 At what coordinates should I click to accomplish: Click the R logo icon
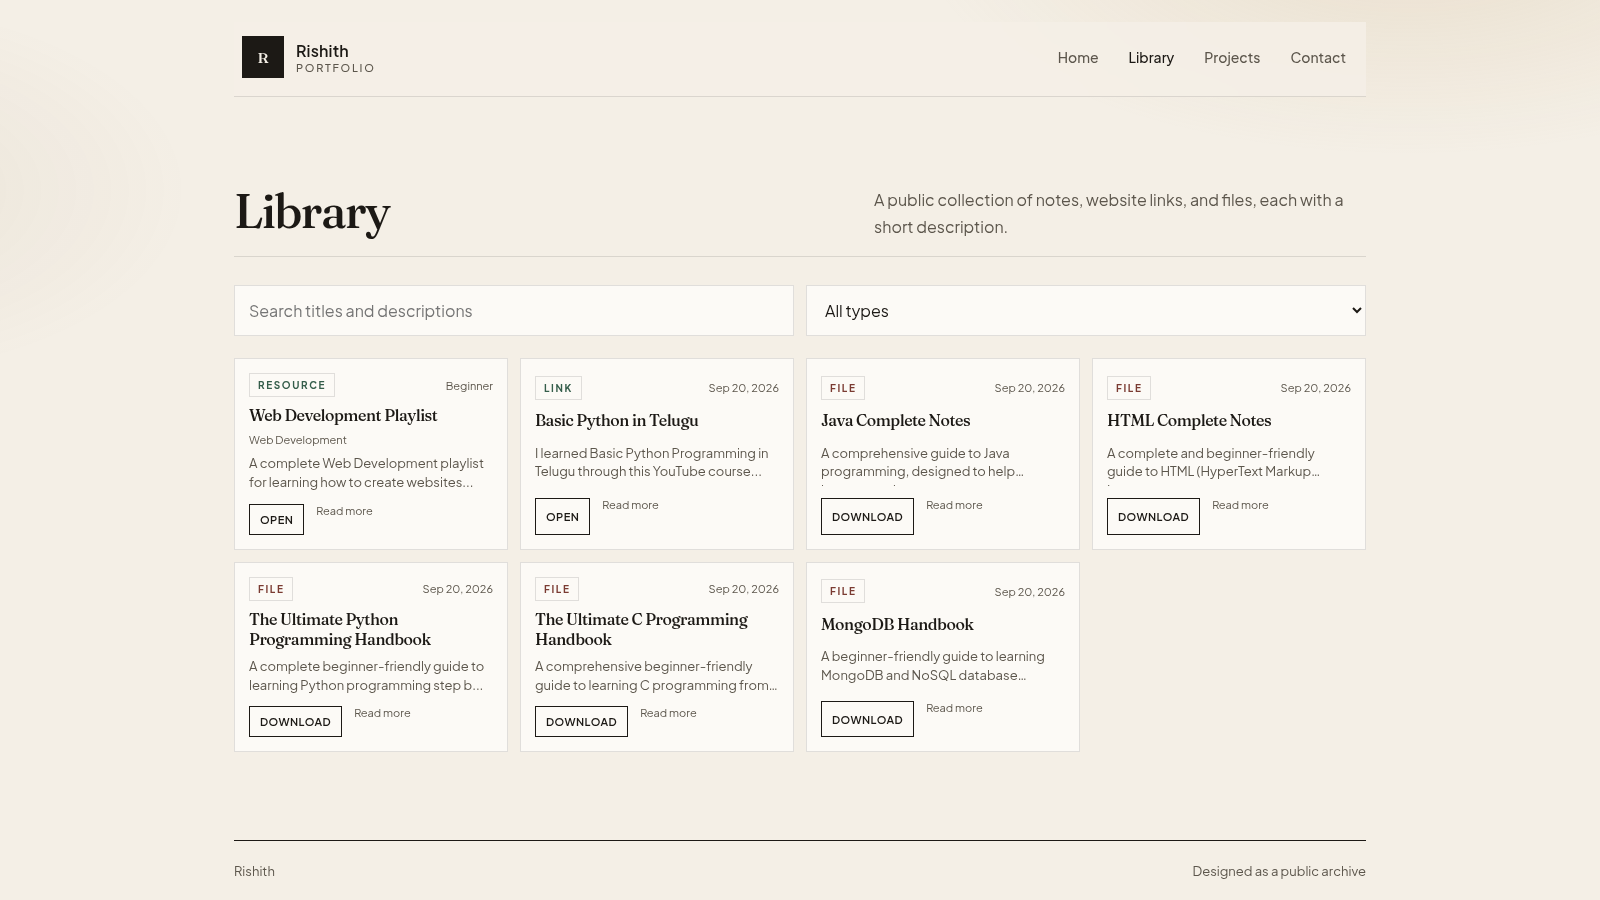(263, 57)
